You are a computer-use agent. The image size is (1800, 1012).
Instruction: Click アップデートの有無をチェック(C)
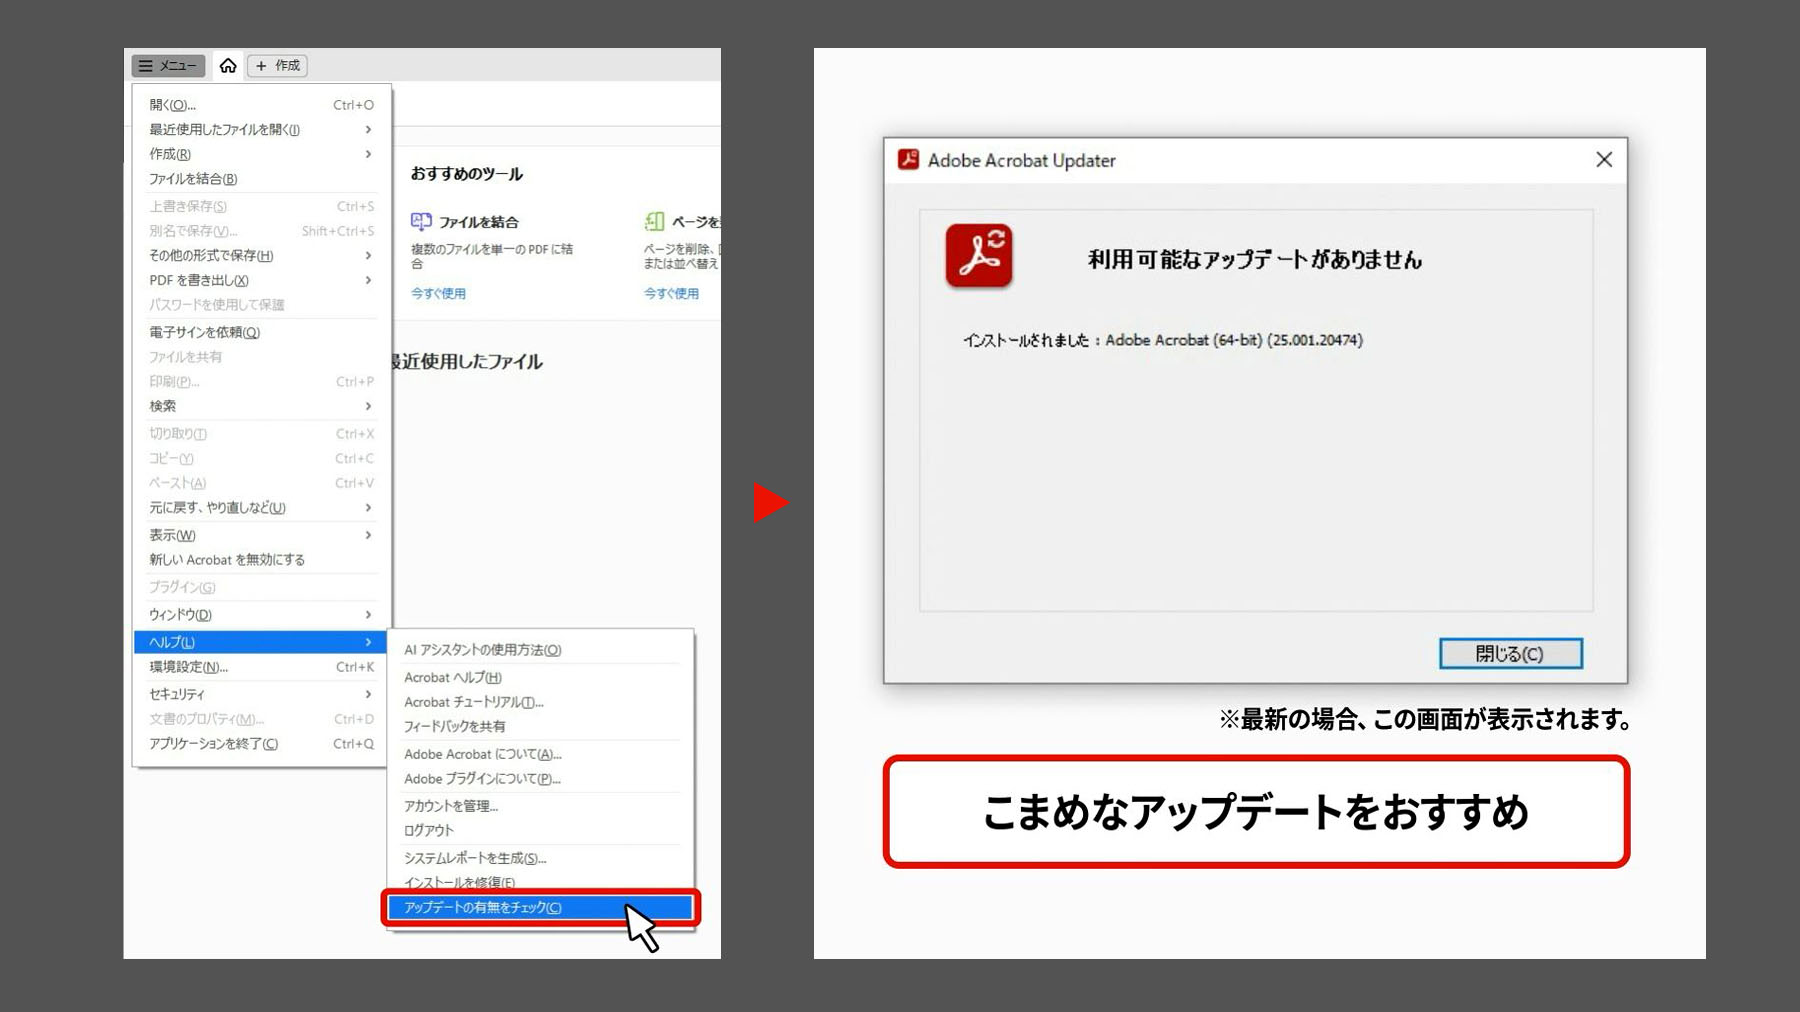pyautogui.click(x=540, y=908)
